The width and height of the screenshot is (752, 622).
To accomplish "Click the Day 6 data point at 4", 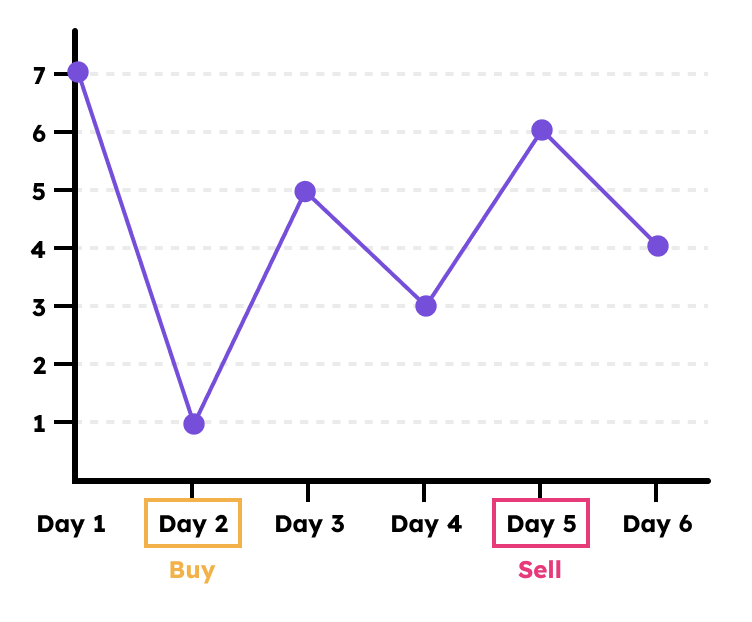I will click(x=657, y=246).
